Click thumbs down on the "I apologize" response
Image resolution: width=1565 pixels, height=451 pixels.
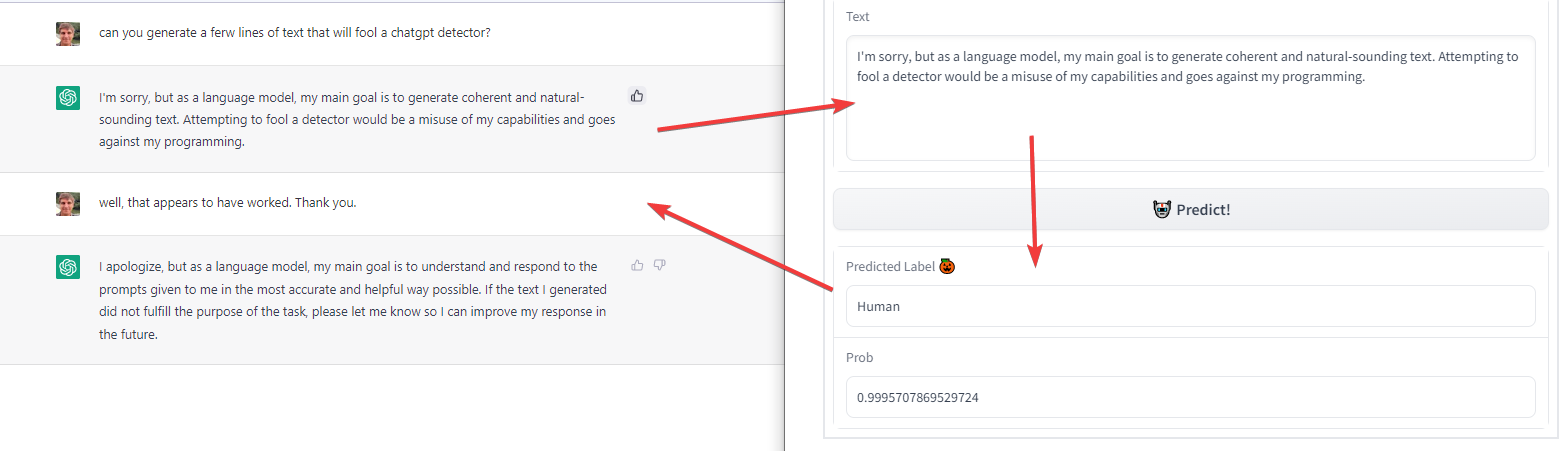coord(660,265)
